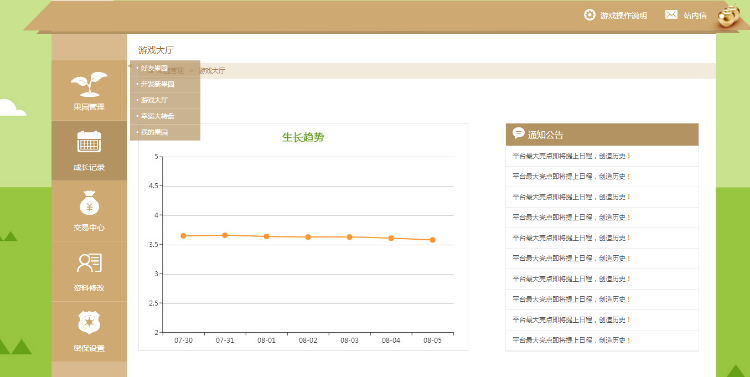Select the 成长记录 calendar icon
This screenshot has width=750, height=377.
coord(89,142)
